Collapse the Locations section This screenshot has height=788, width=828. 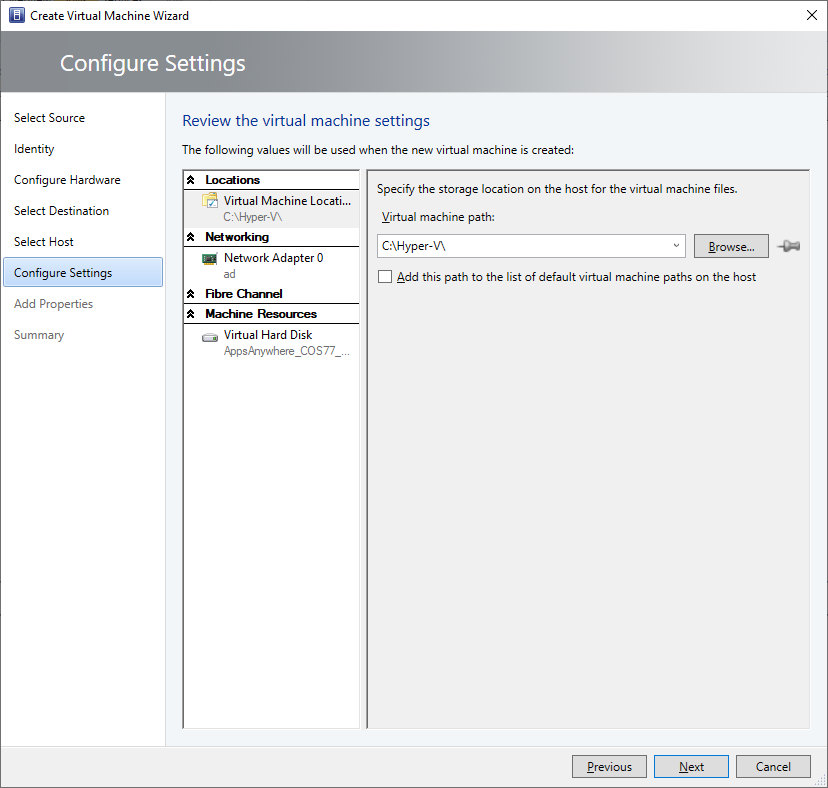192,180
